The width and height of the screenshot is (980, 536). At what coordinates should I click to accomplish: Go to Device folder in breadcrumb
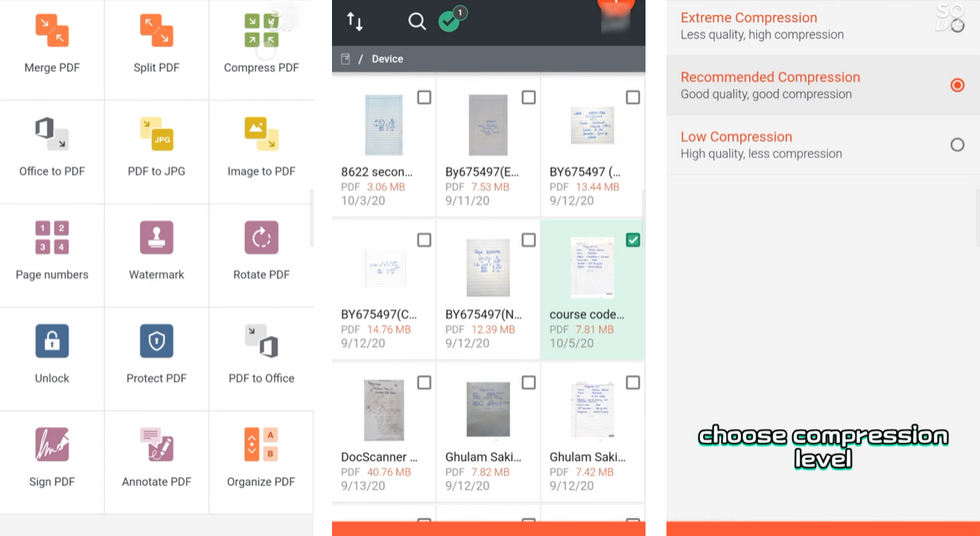388,59
